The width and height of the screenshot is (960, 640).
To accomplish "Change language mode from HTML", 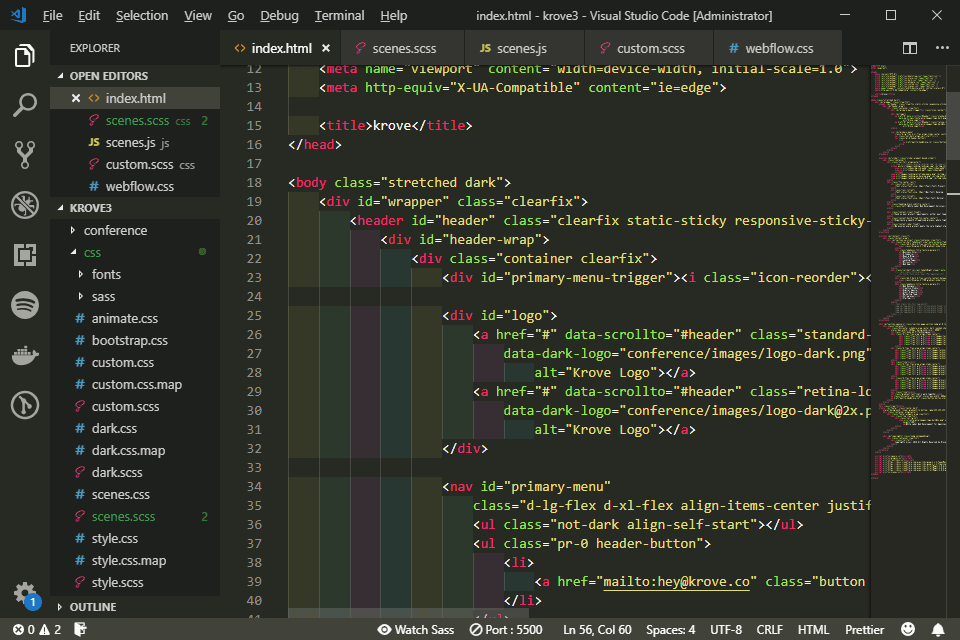I will (813, 630).
